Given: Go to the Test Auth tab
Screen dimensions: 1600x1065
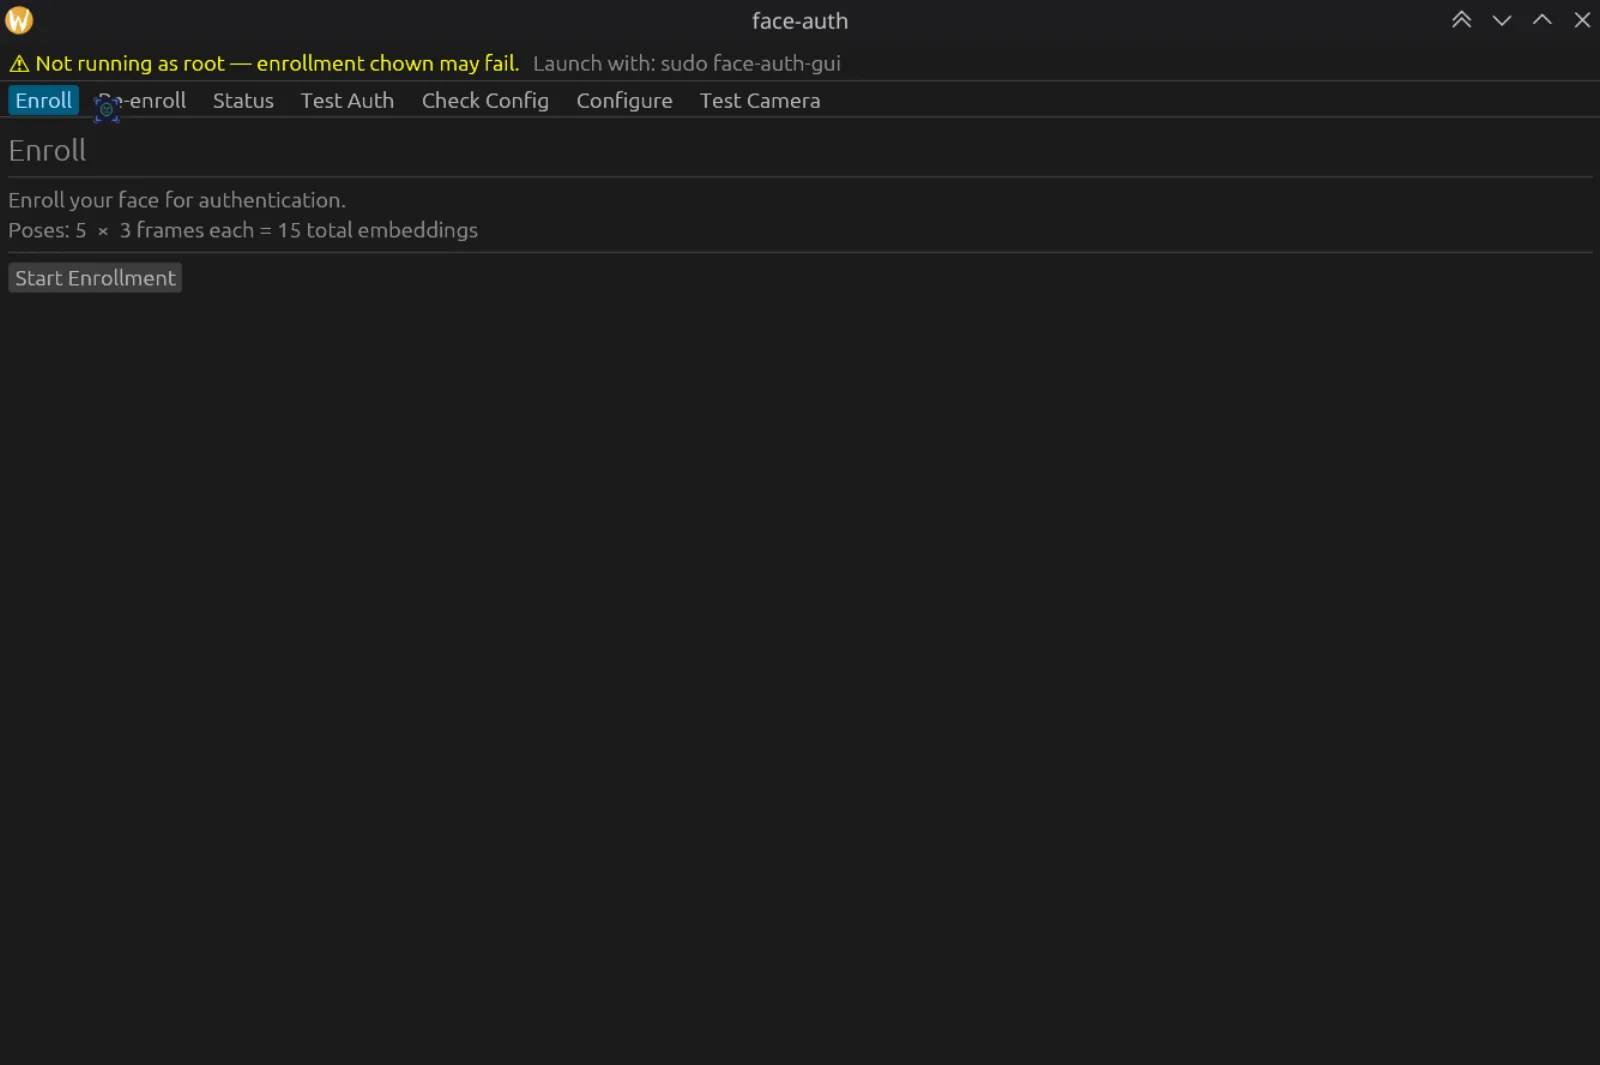Looking at the screenshot, I should coord(347,101).
